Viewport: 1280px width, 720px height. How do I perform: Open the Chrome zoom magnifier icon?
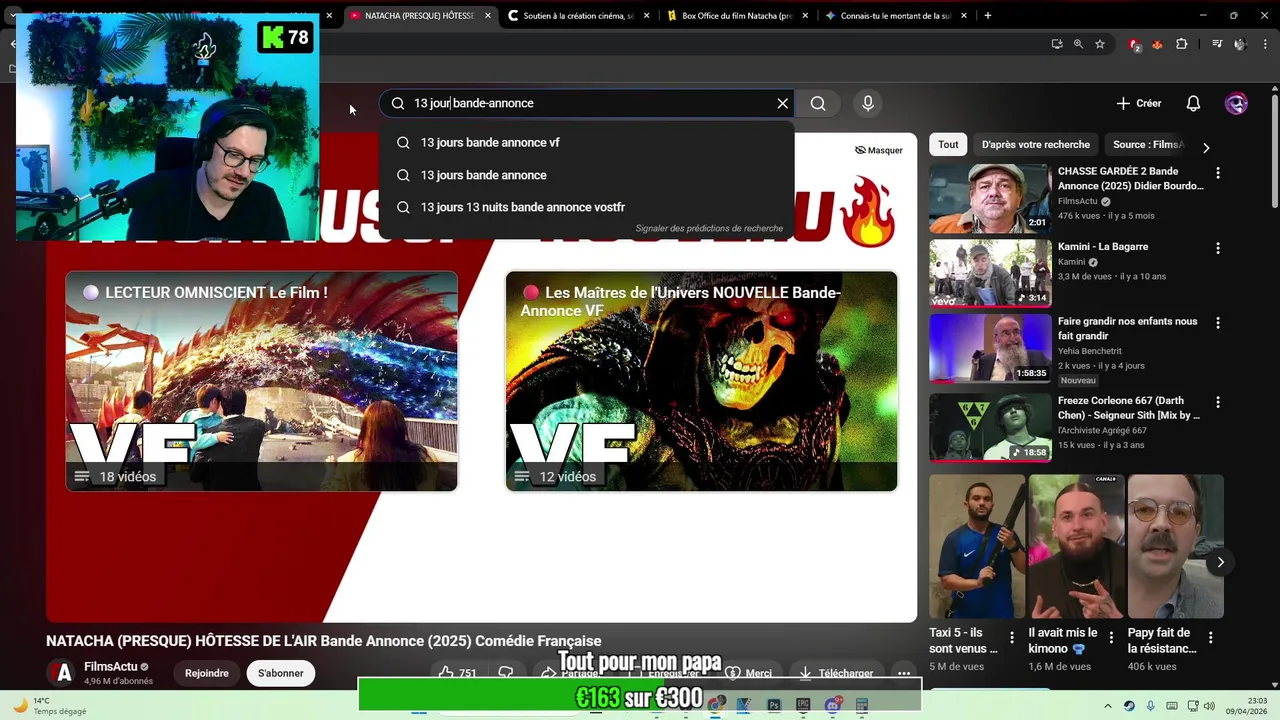pyautogui.click(x=1078, y=44)
